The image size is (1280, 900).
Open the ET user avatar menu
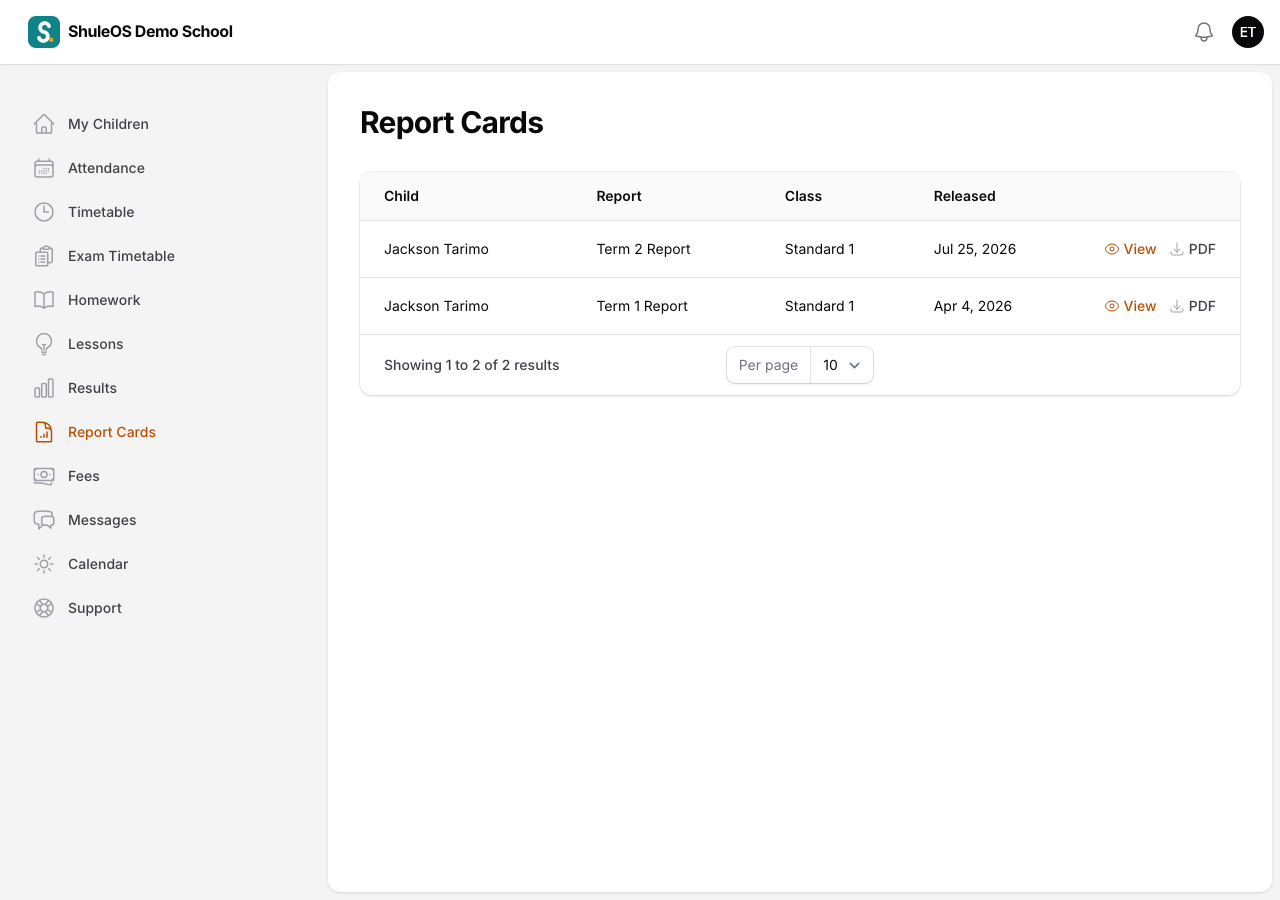pyautogui.click(x=1248, y=32)
